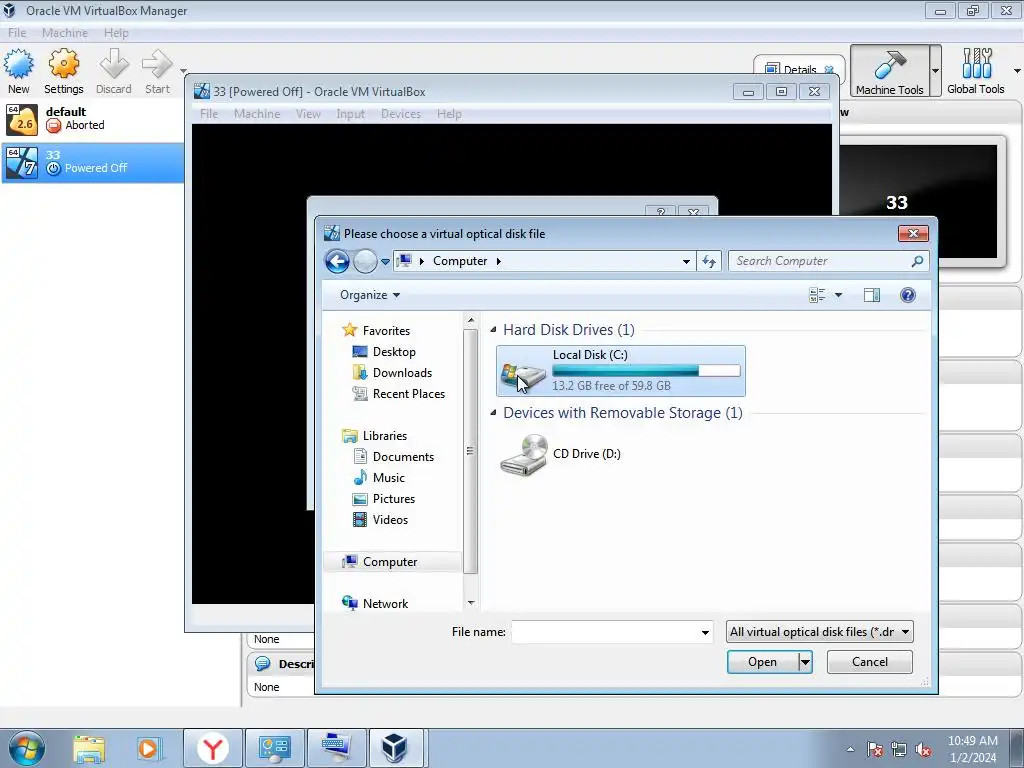Collapse Devices with Removable Storage group
The height and width of the screenshot is (768, 1024).
493,413
